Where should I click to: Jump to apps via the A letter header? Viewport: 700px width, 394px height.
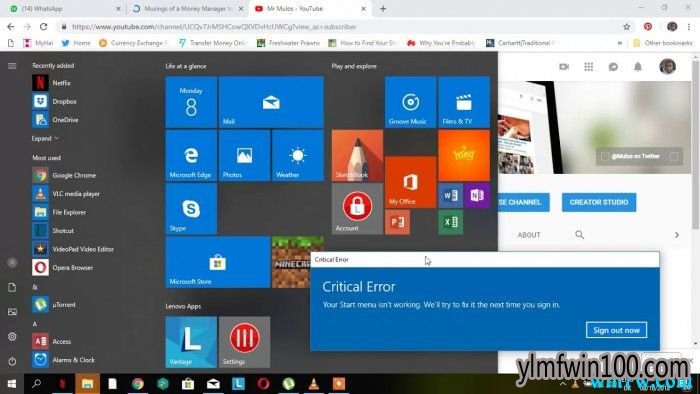coord(34,324)
